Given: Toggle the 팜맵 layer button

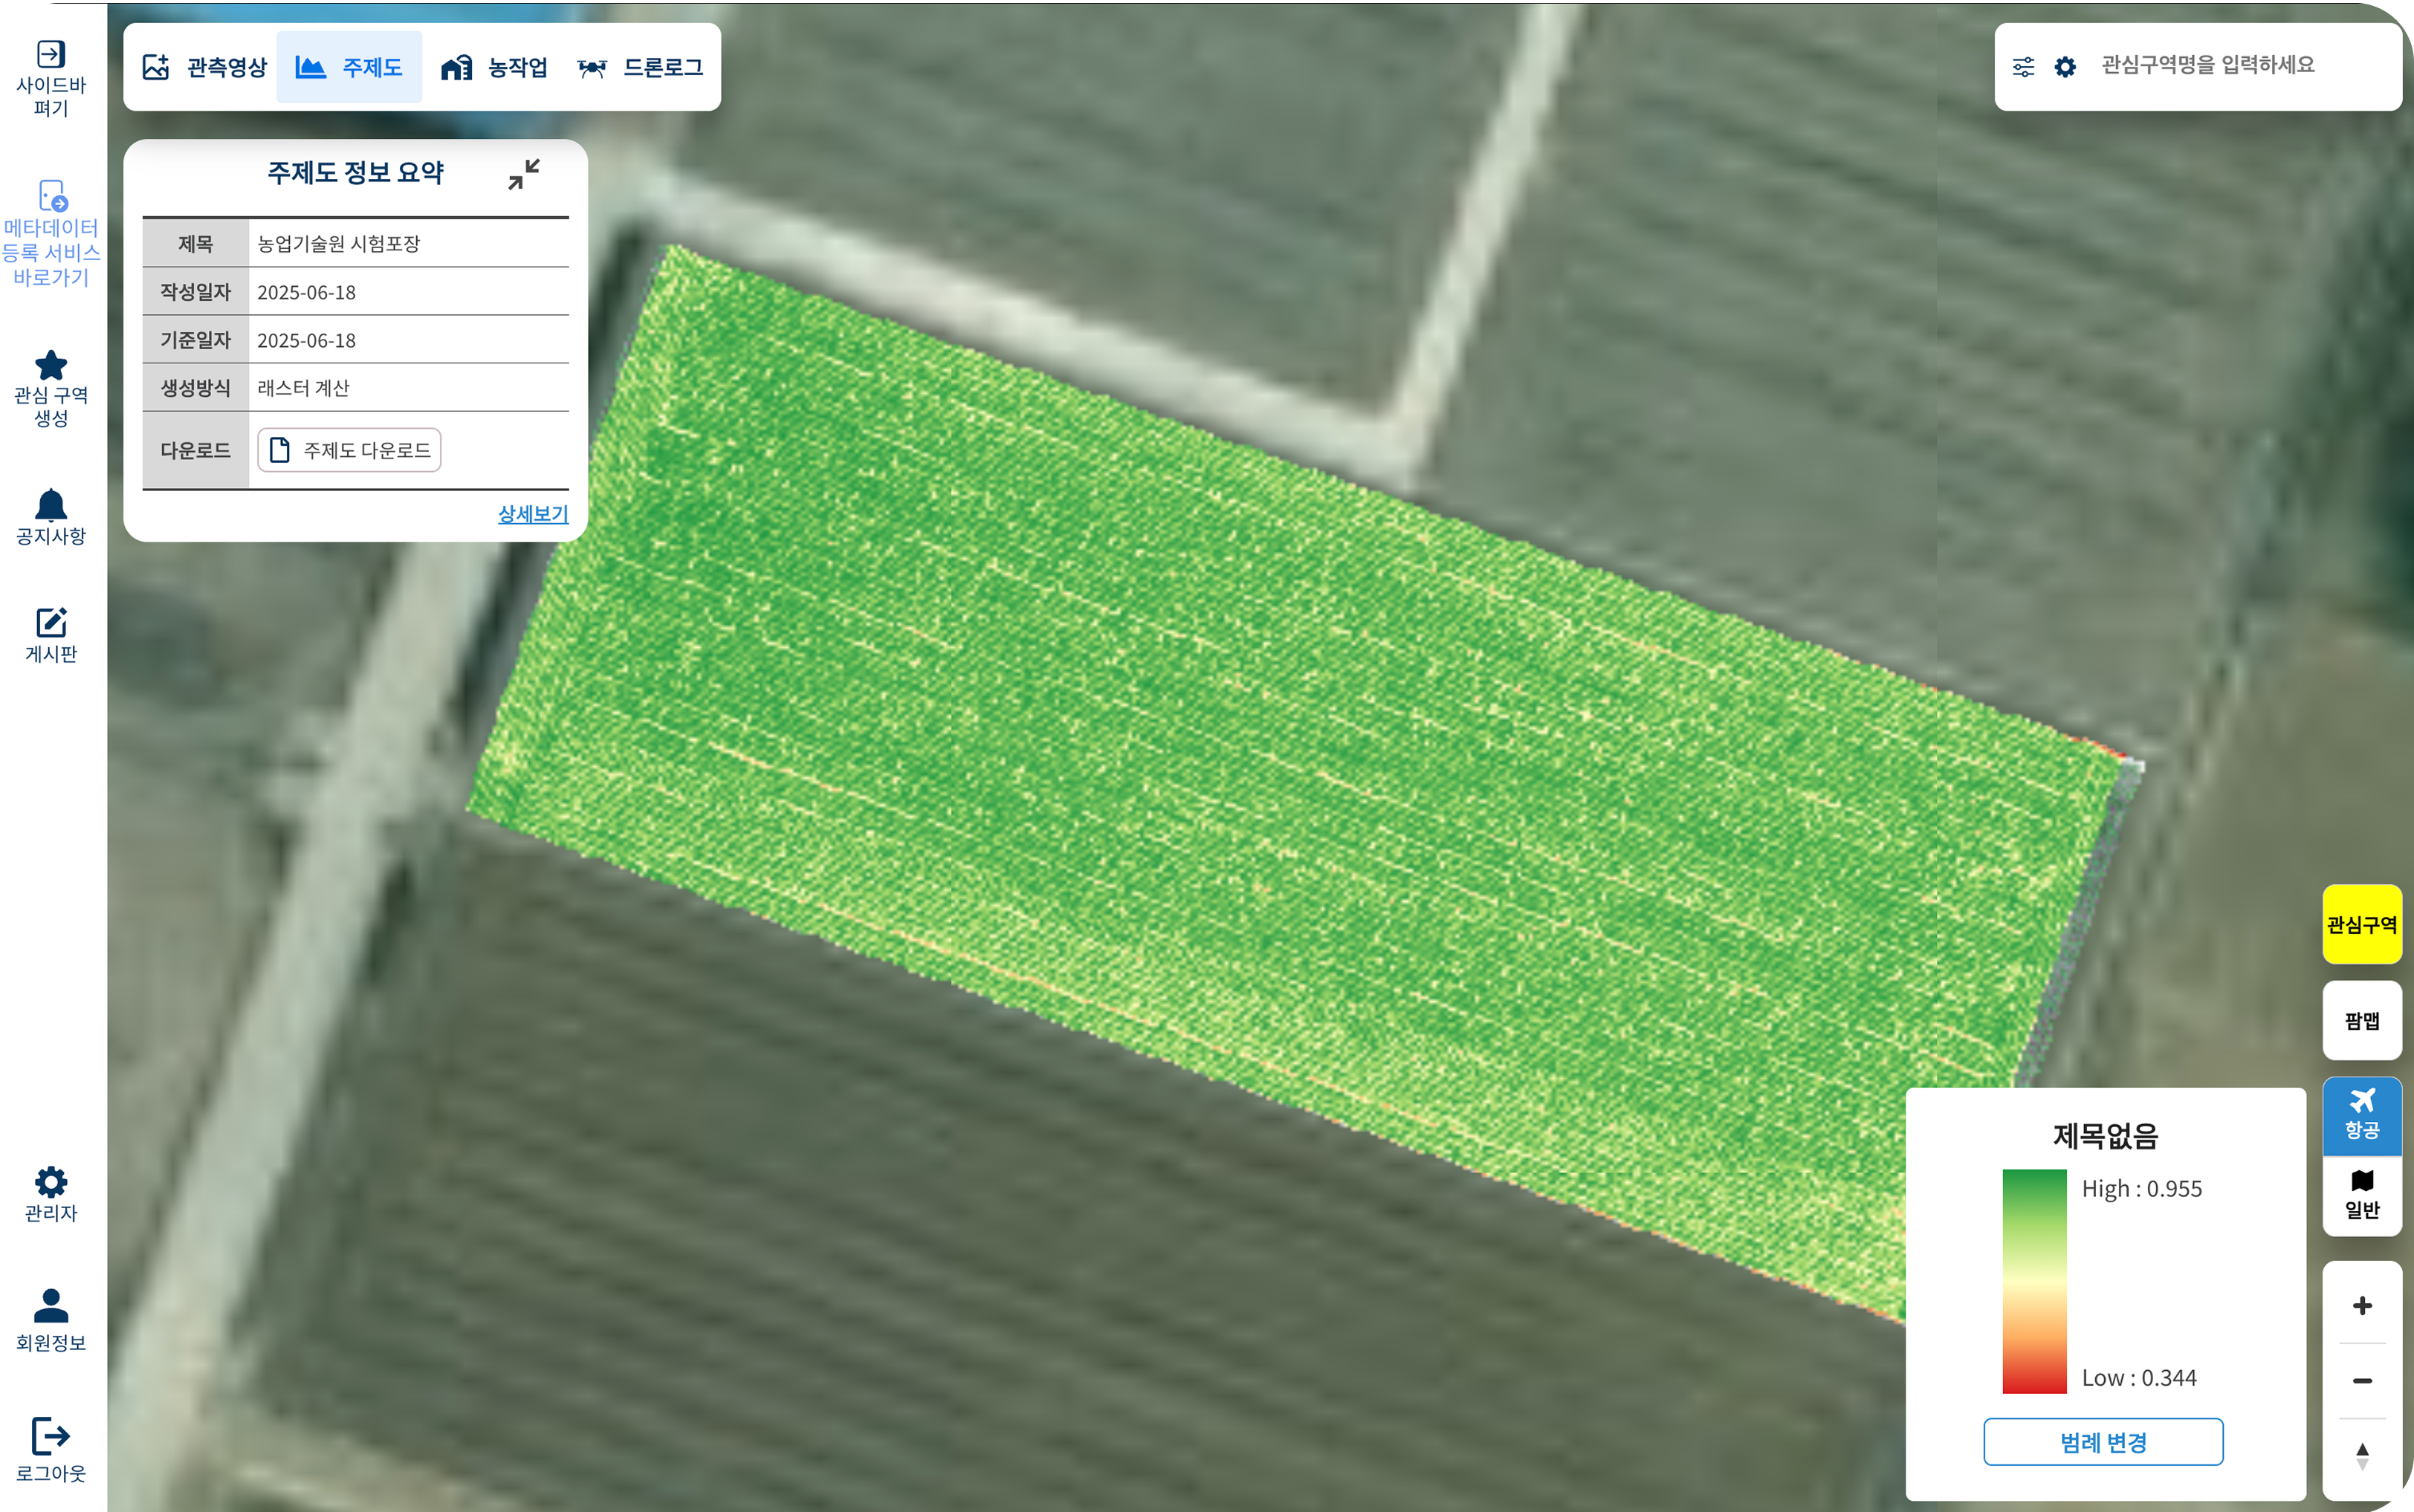Looking at the screenshot, I should coord(2361,1020).
